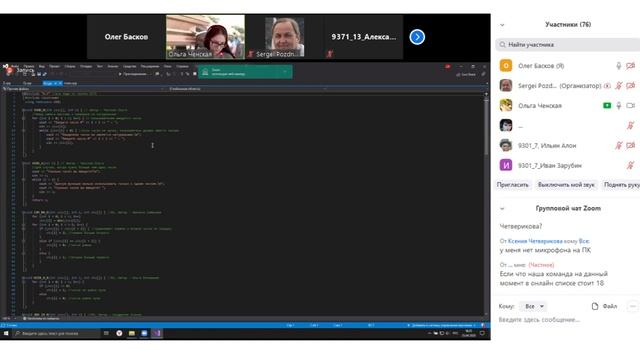640x360 pixels.
Task: Click avatar of the unnamed participant
Action: coord(506,125)
